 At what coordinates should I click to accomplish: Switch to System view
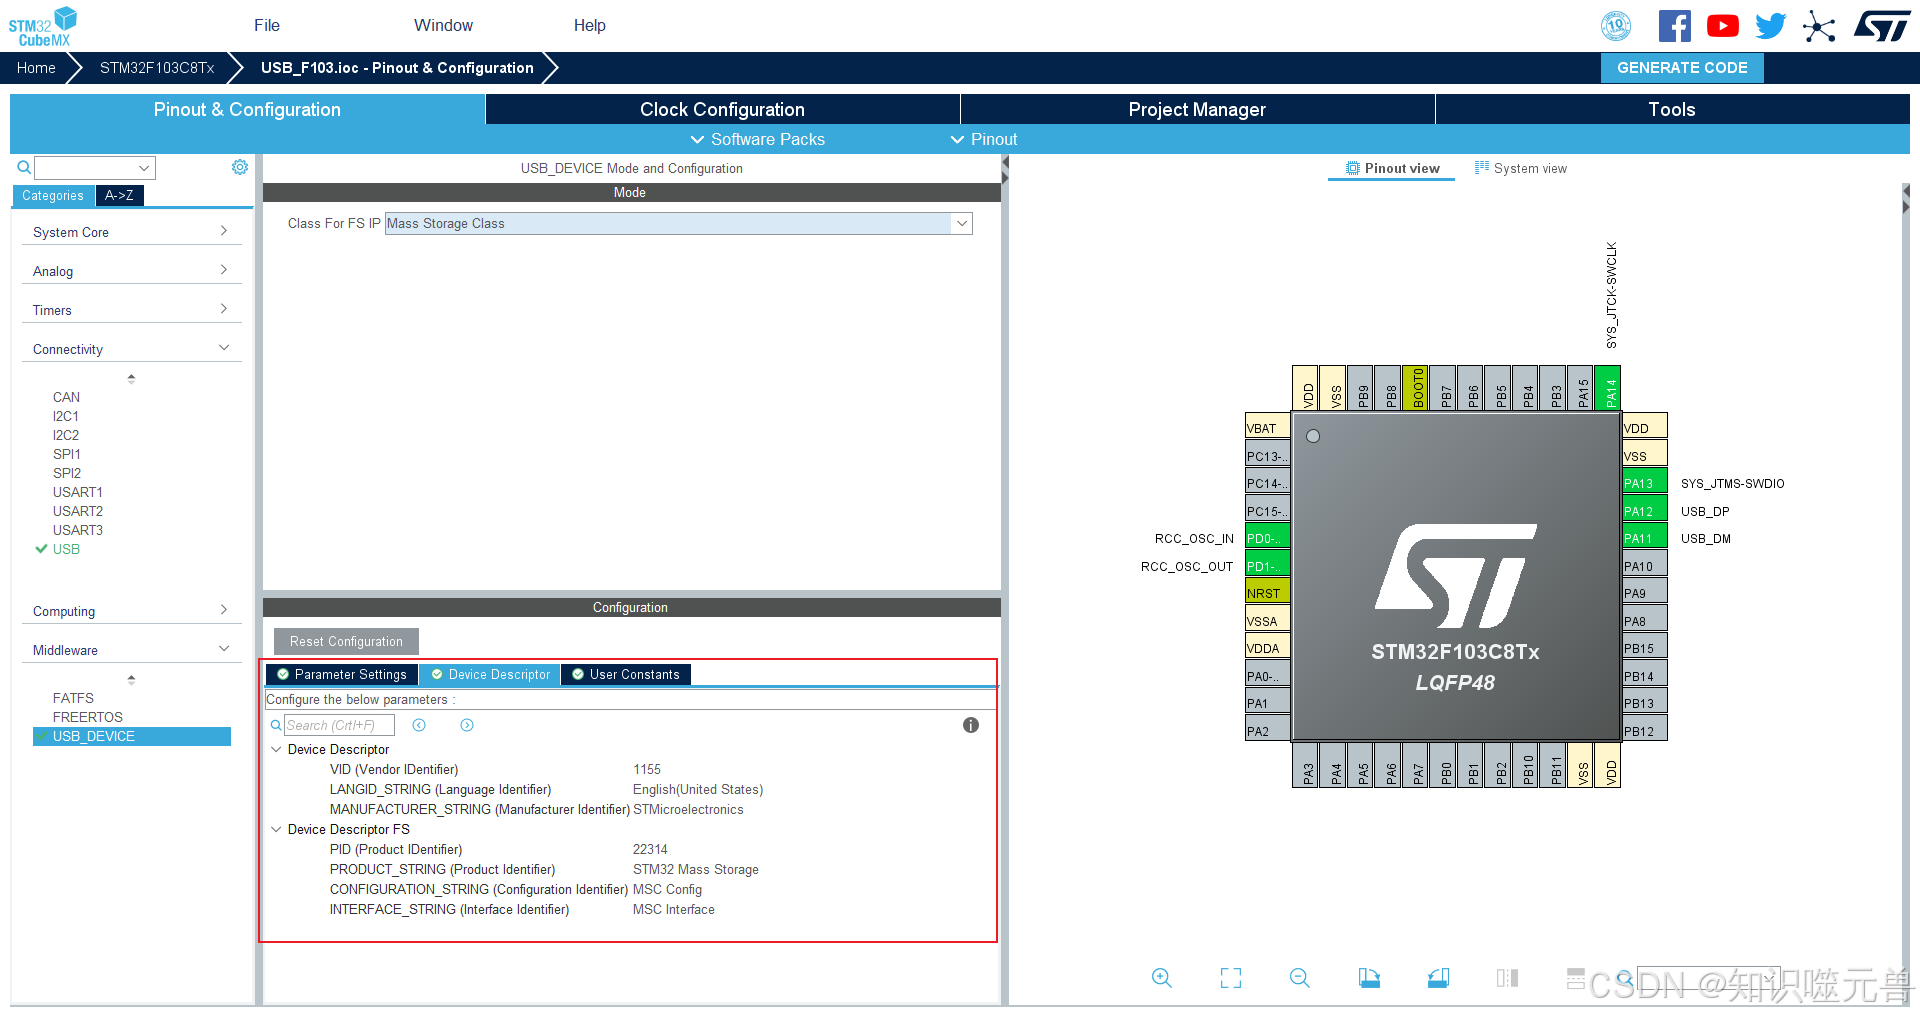[x=1520, y=168]
